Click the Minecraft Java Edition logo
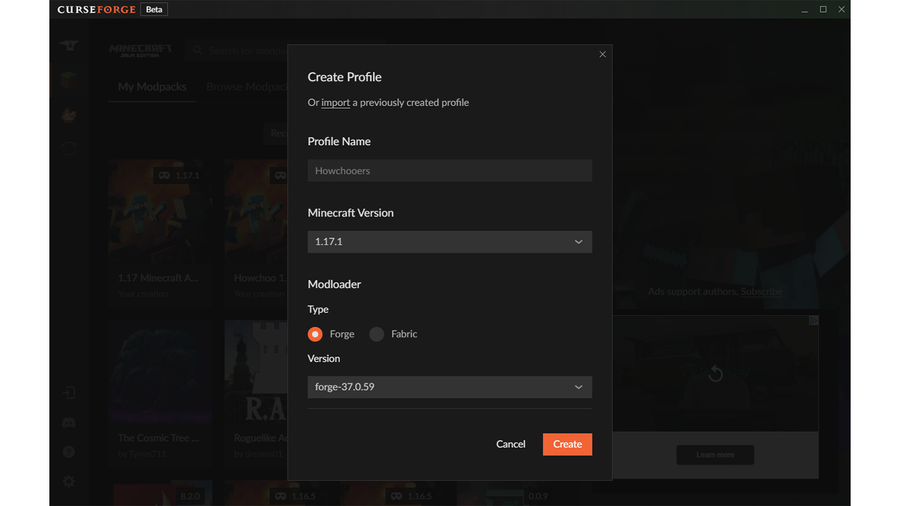Image resolution: width=900 pixels, height=506 pixels. (141, 50)
